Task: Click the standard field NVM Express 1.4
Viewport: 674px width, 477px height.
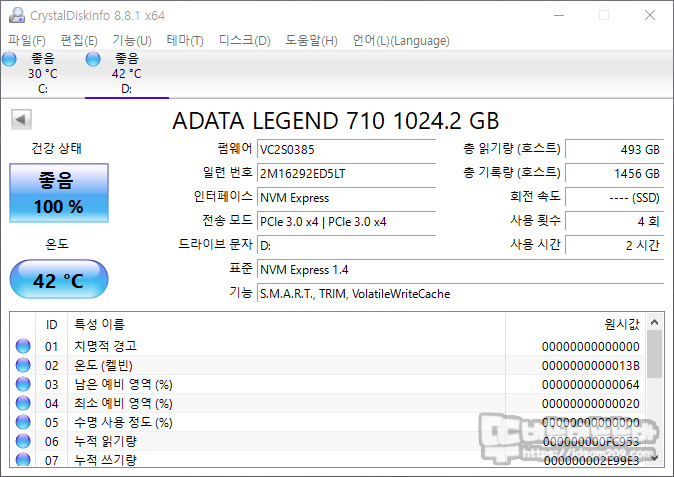Action: (461, 270)
